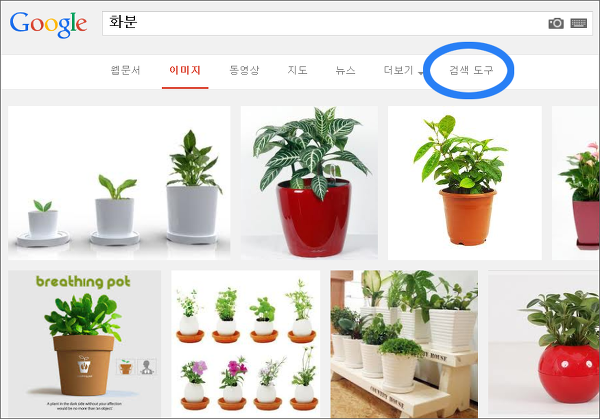Click the search box containing 화분
Screen dimensions: 600x419
point(347,23)
